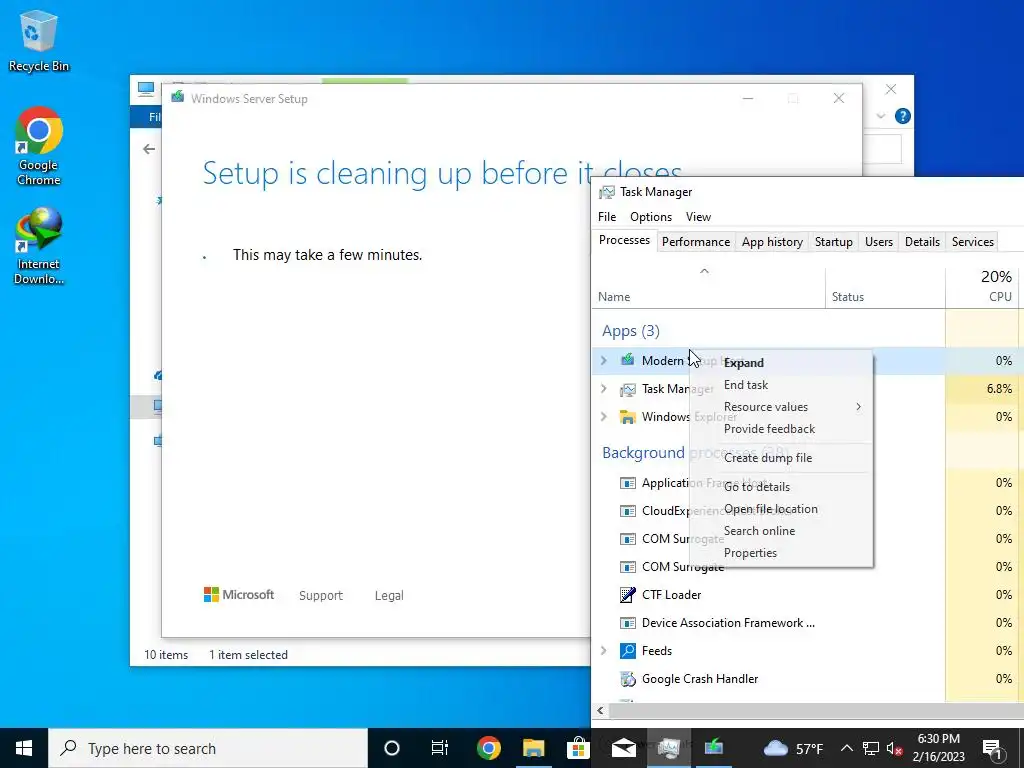This screenshot has height=768, width=1024.
Task: Expand the Task Manager process row
Action: 604,389
